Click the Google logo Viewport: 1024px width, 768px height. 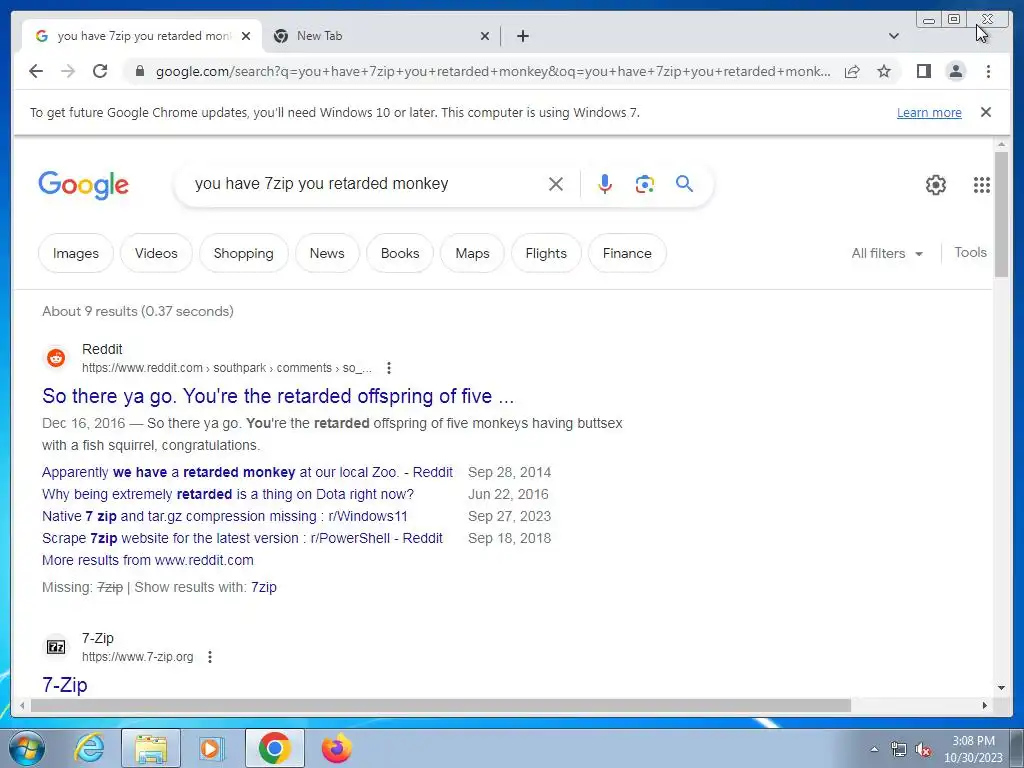click(x=84, y=185)
